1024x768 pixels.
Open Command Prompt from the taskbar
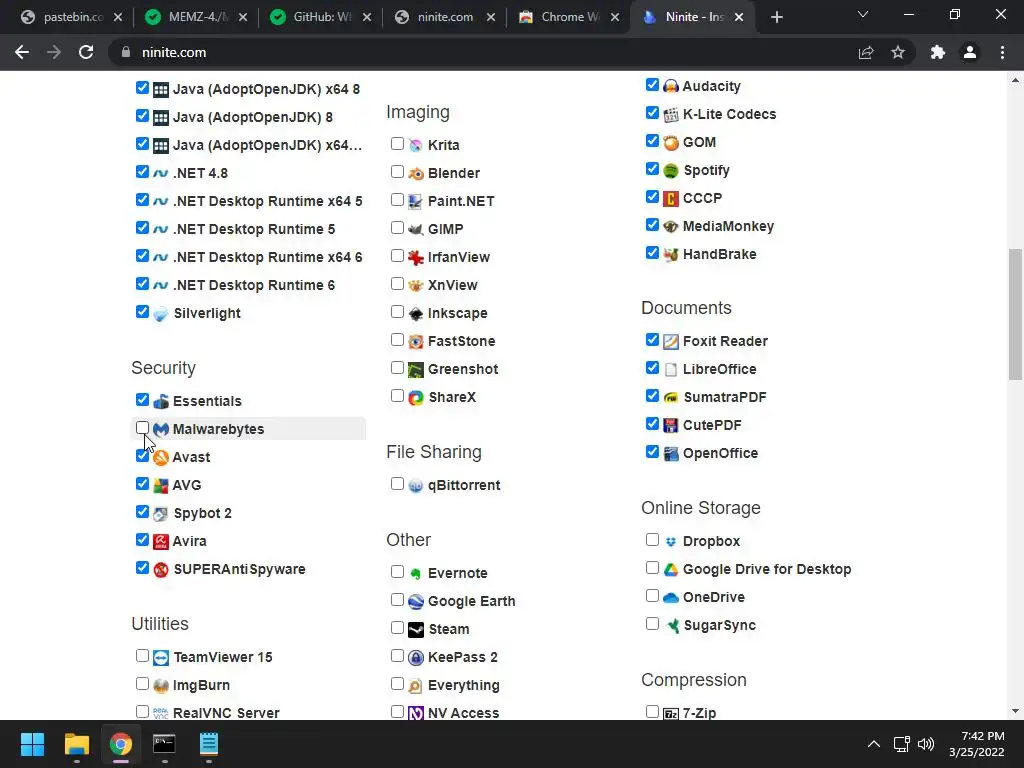(164, 744)
